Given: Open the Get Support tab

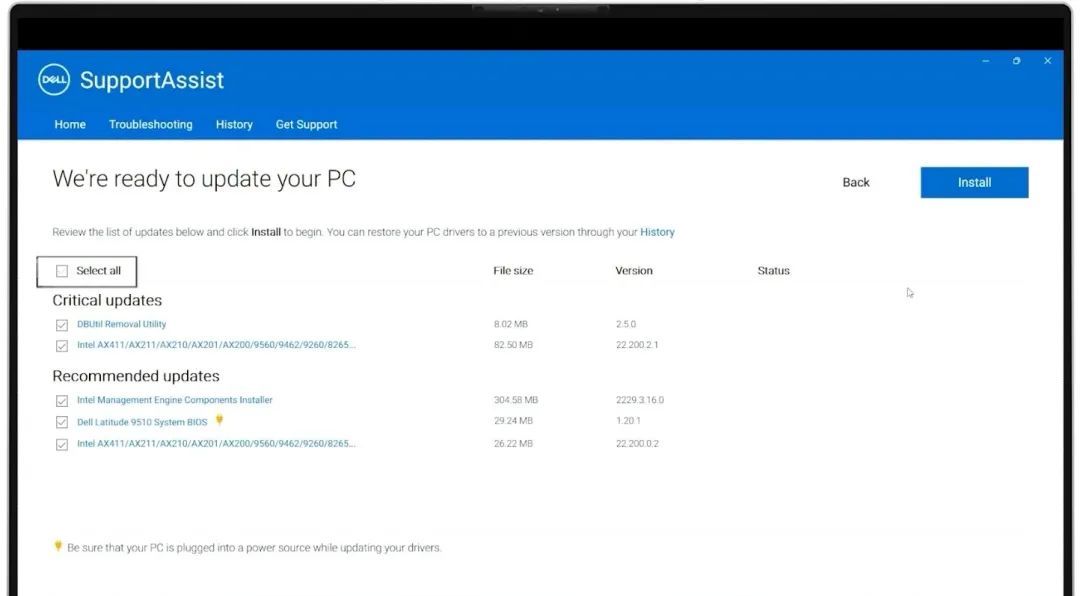Looking at the screenshot, I should click(x=307, y=125).
